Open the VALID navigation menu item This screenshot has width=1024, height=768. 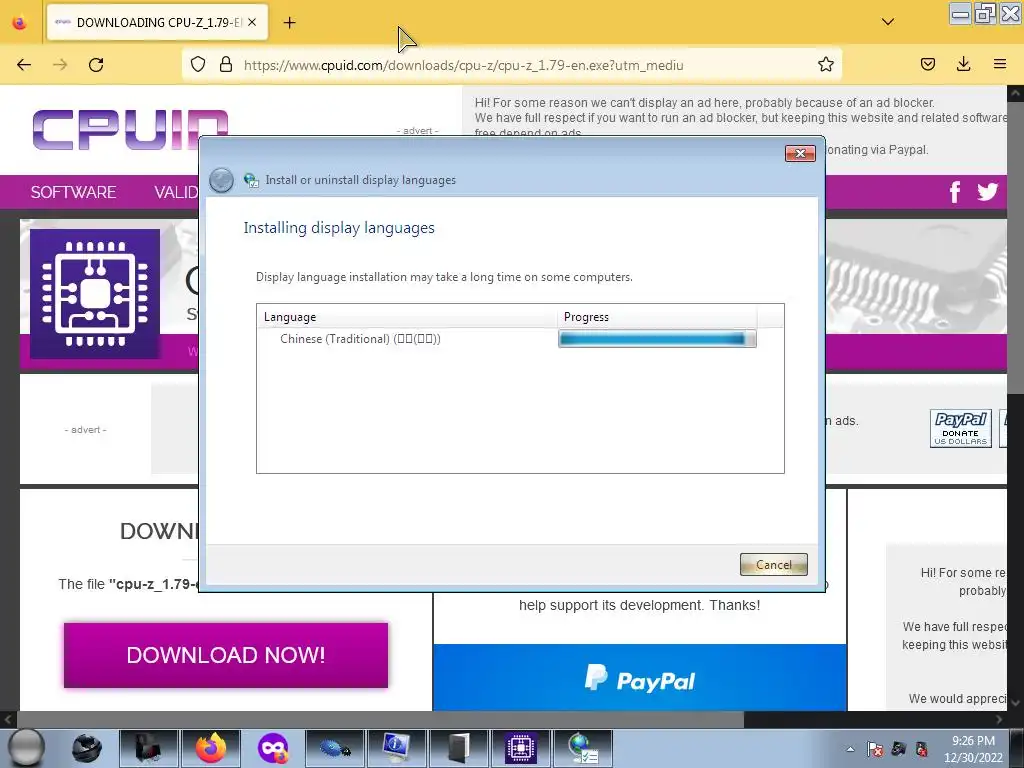click(x=176, y=192)
